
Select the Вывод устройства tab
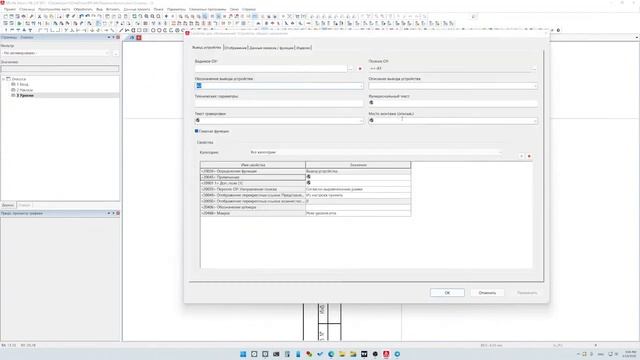tap(207, 47)
